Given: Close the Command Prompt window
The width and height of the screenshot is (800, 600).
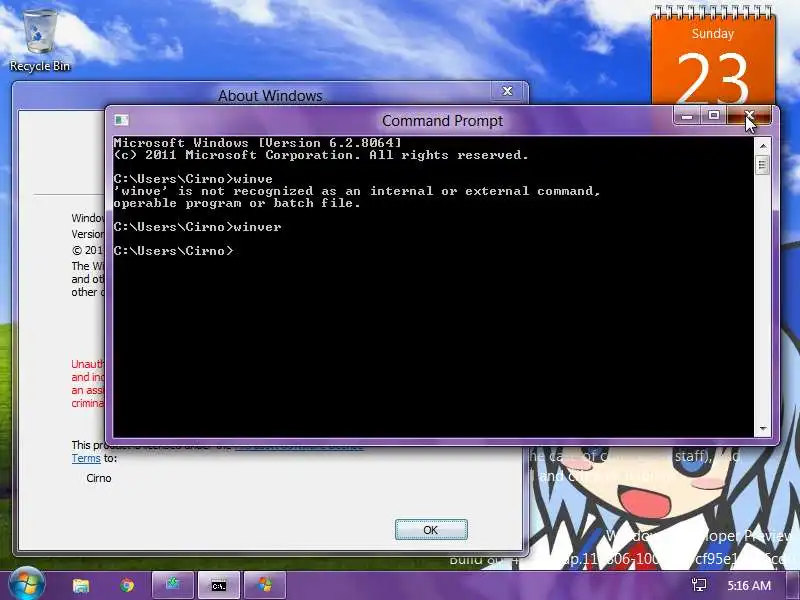Looking at the screenshot, I should 749,116.
